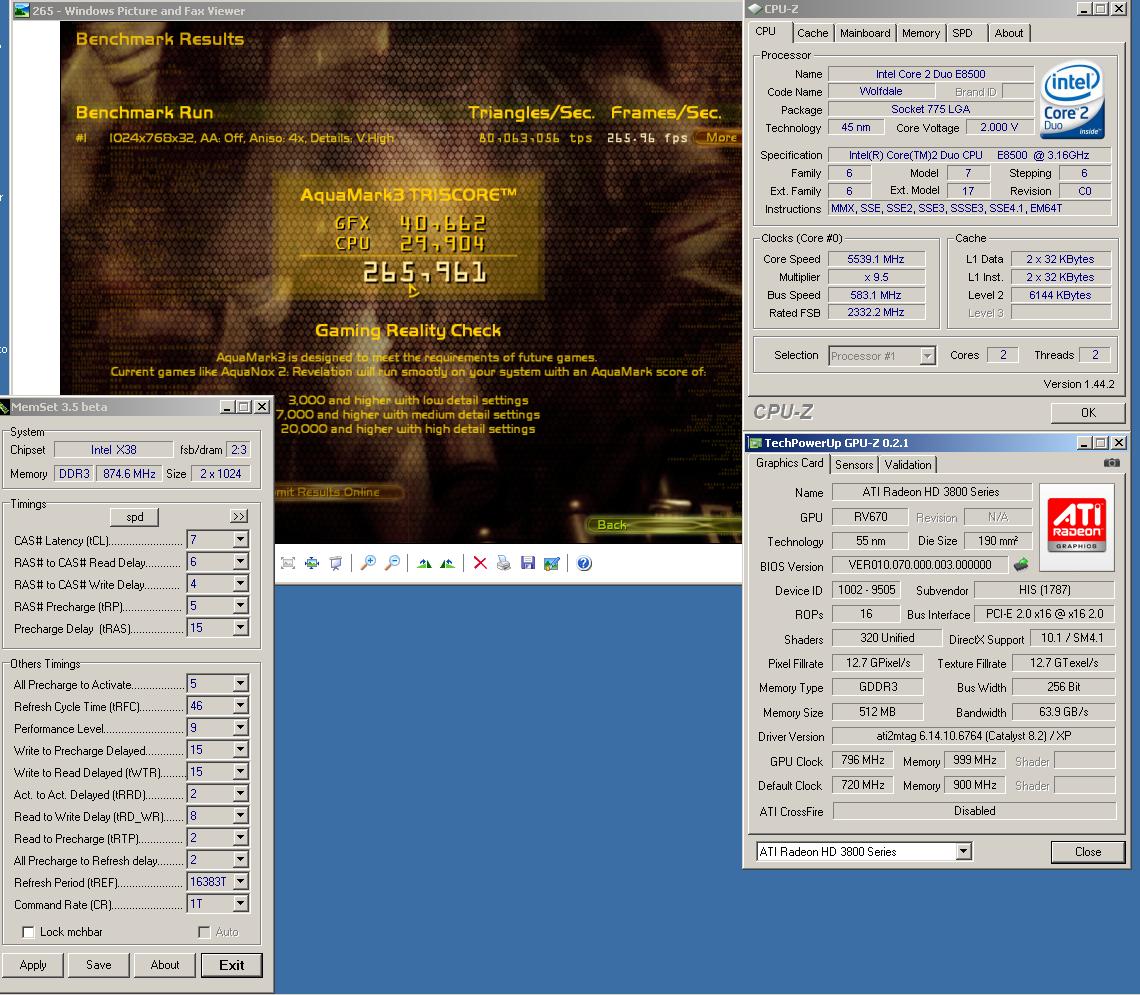Click the About button in MemSet
1140x995 pixels.
point(165,965)
